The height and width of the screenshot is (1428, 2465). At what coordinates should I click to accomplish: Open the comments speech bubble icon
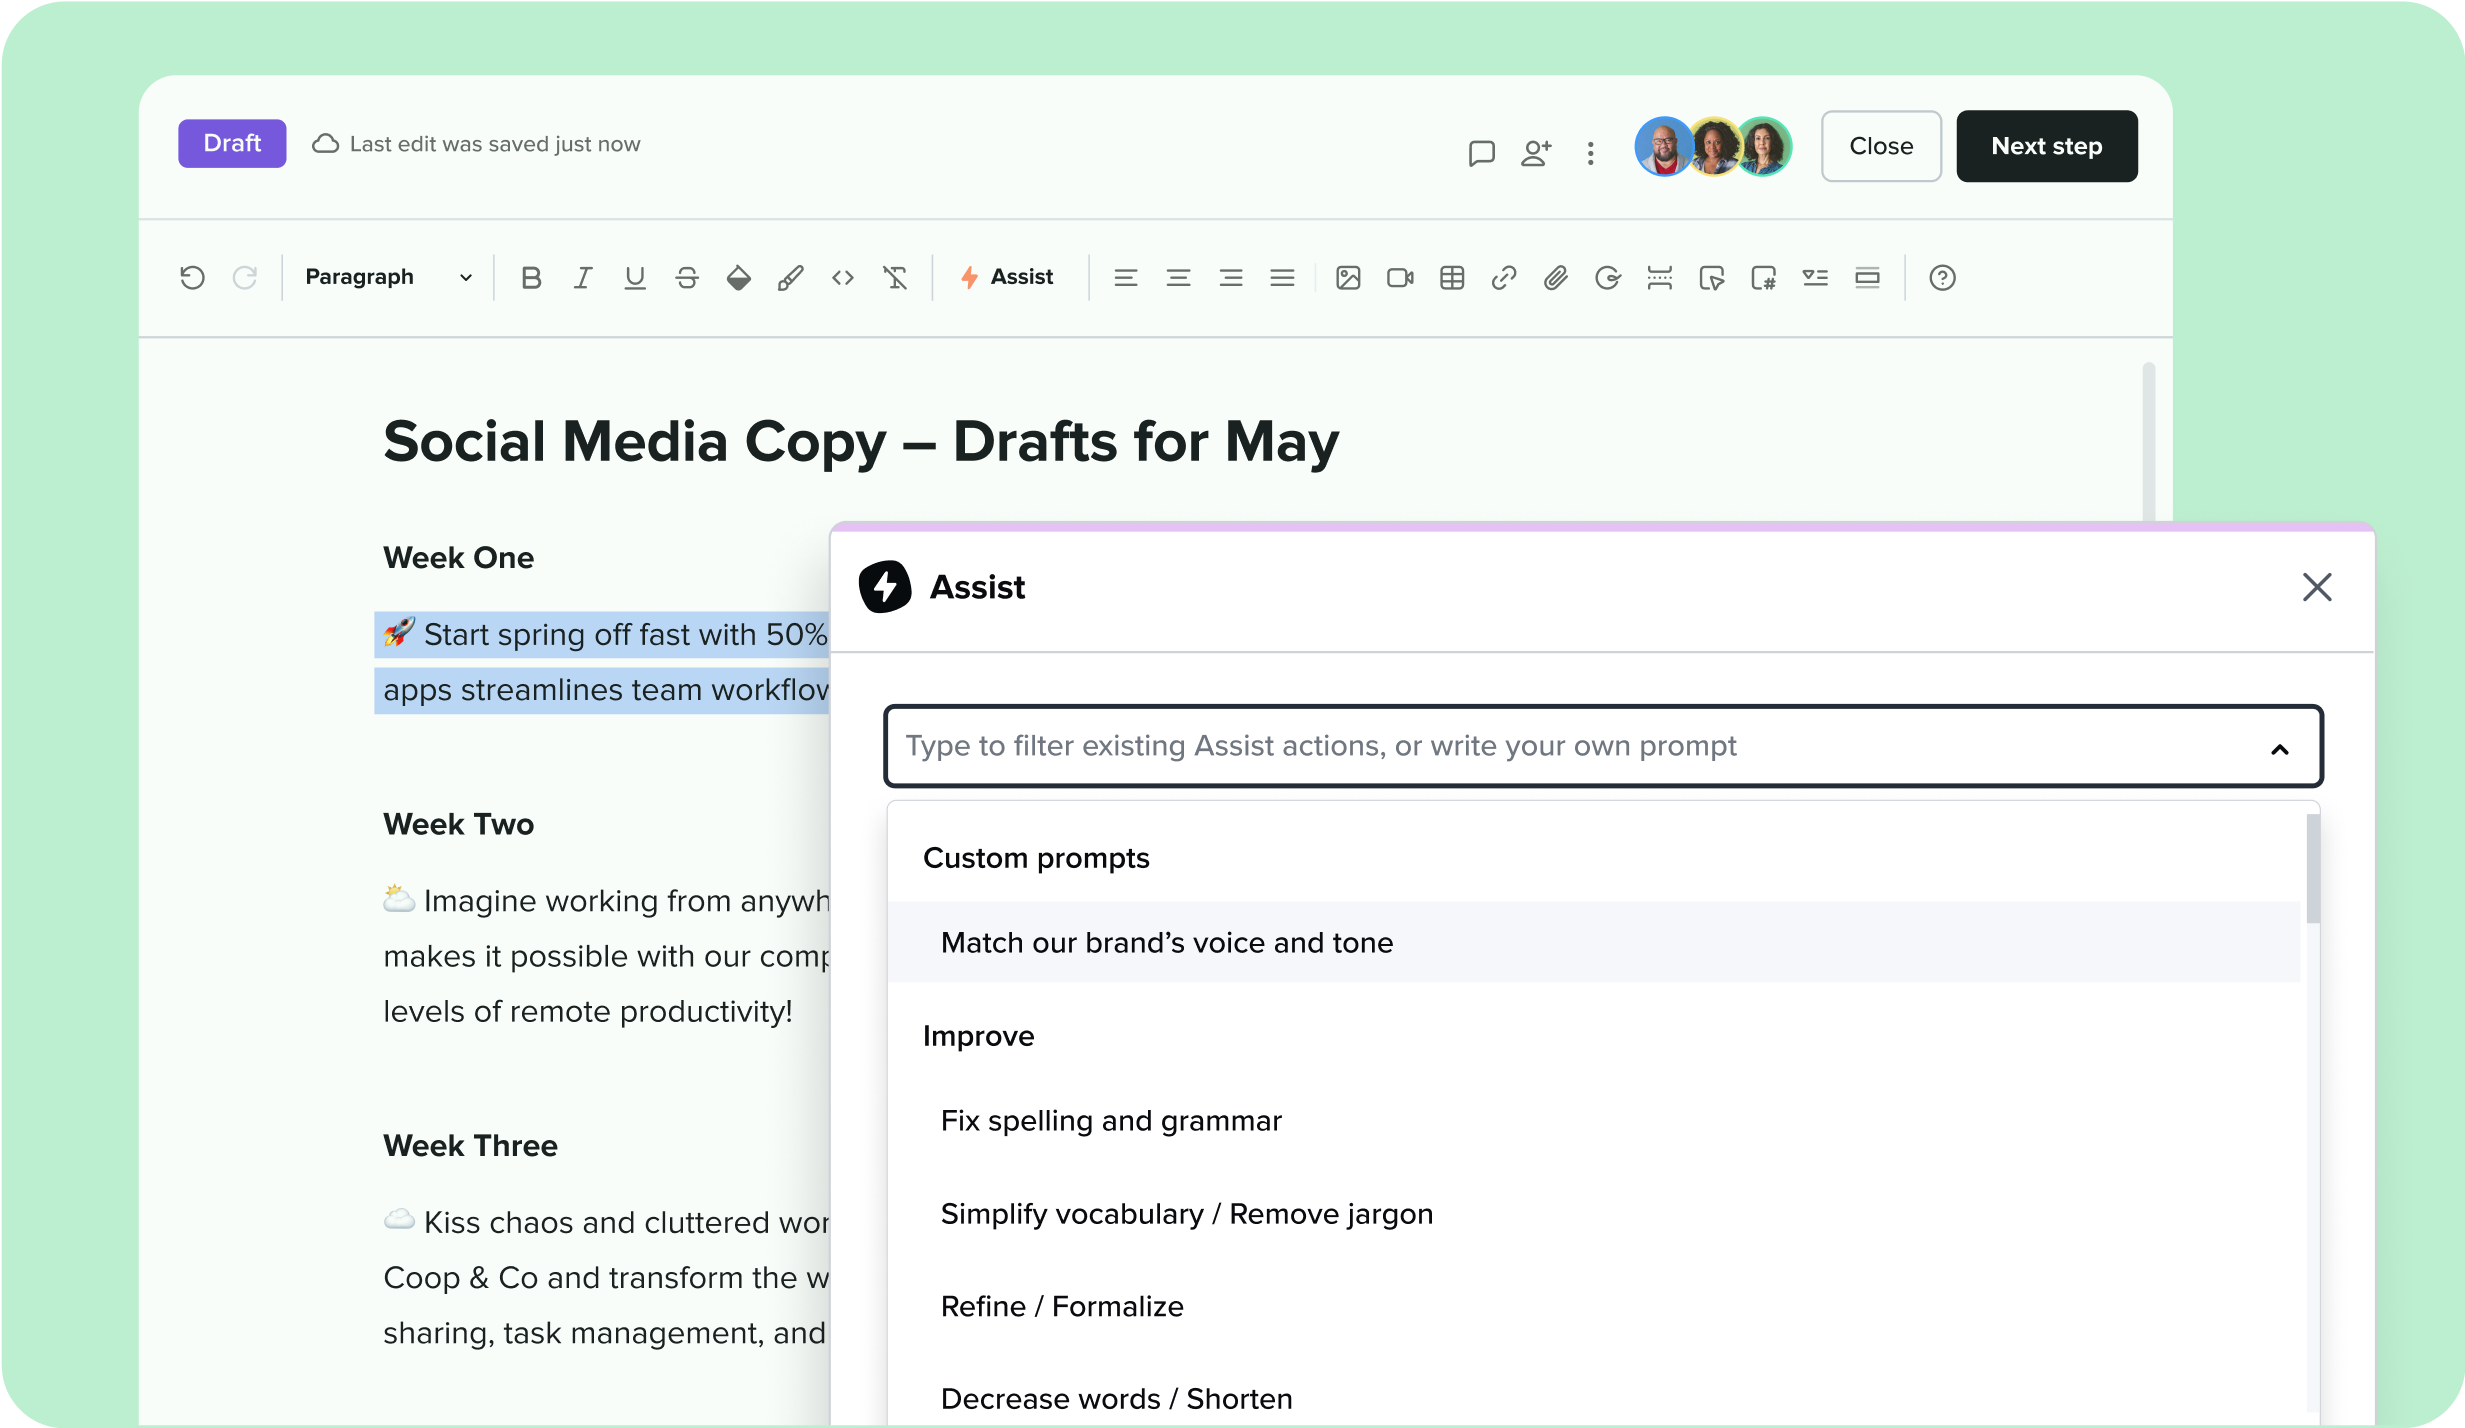click(1481, 153)
